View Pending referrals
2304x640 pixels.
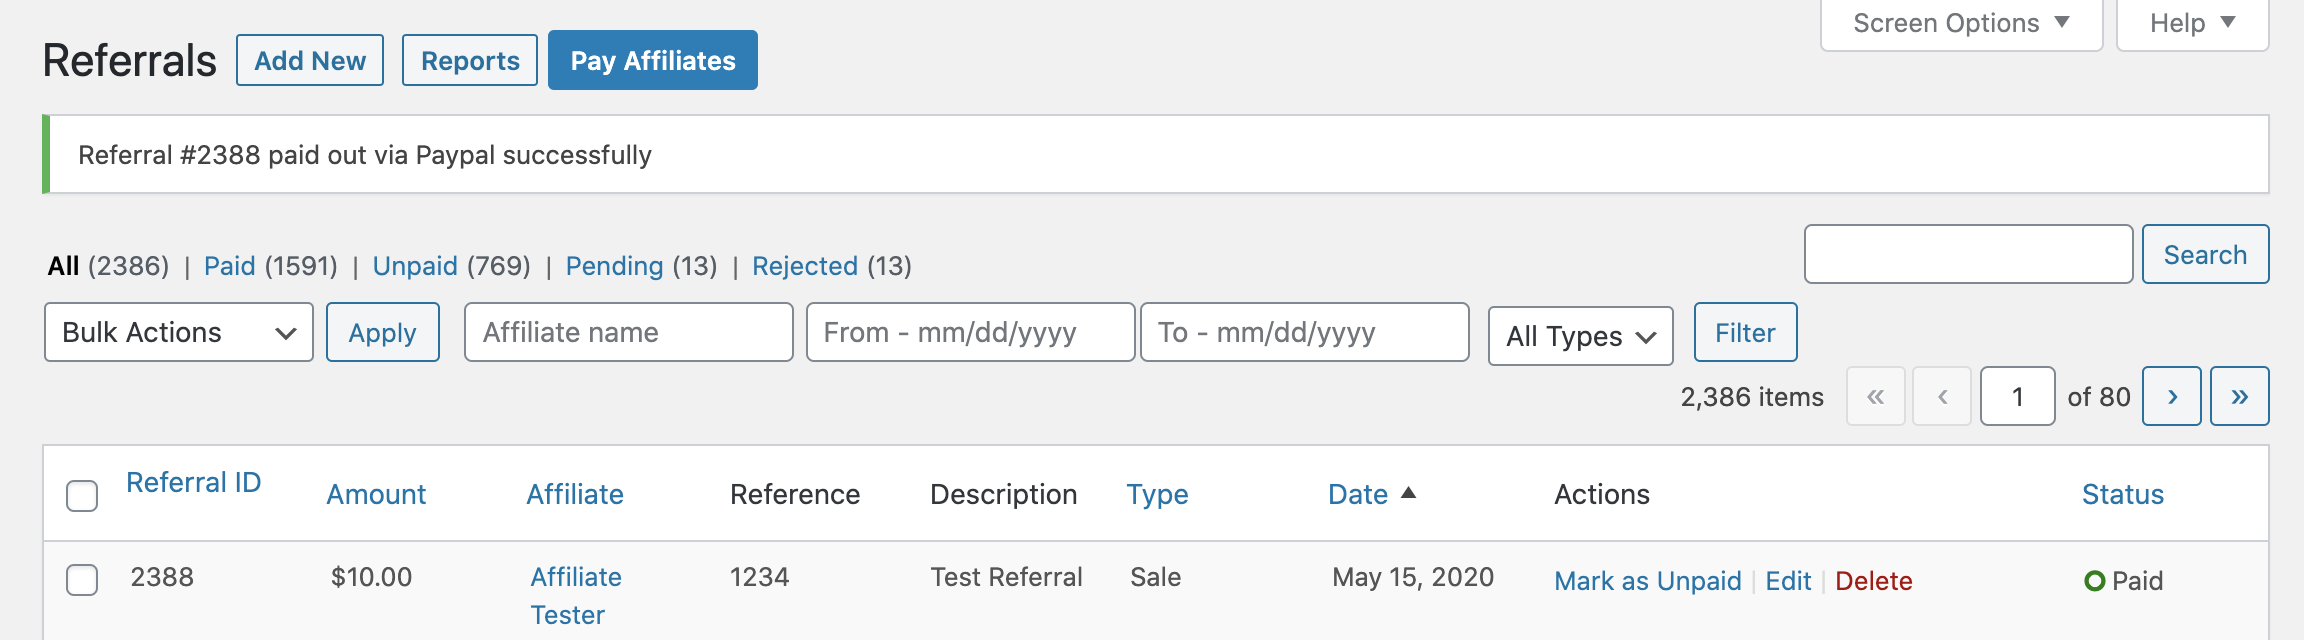click(614, 266)
